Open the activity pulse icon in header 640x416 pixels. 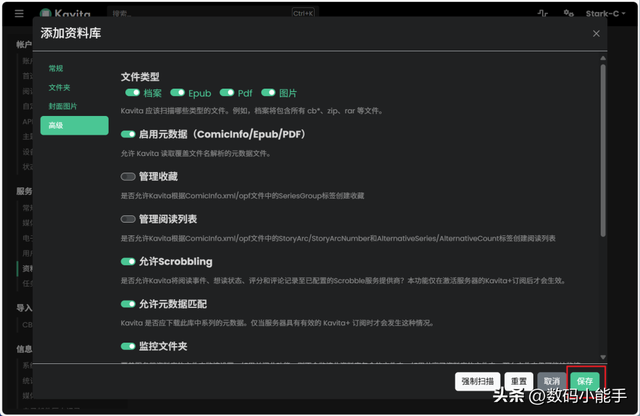[542, 13]
